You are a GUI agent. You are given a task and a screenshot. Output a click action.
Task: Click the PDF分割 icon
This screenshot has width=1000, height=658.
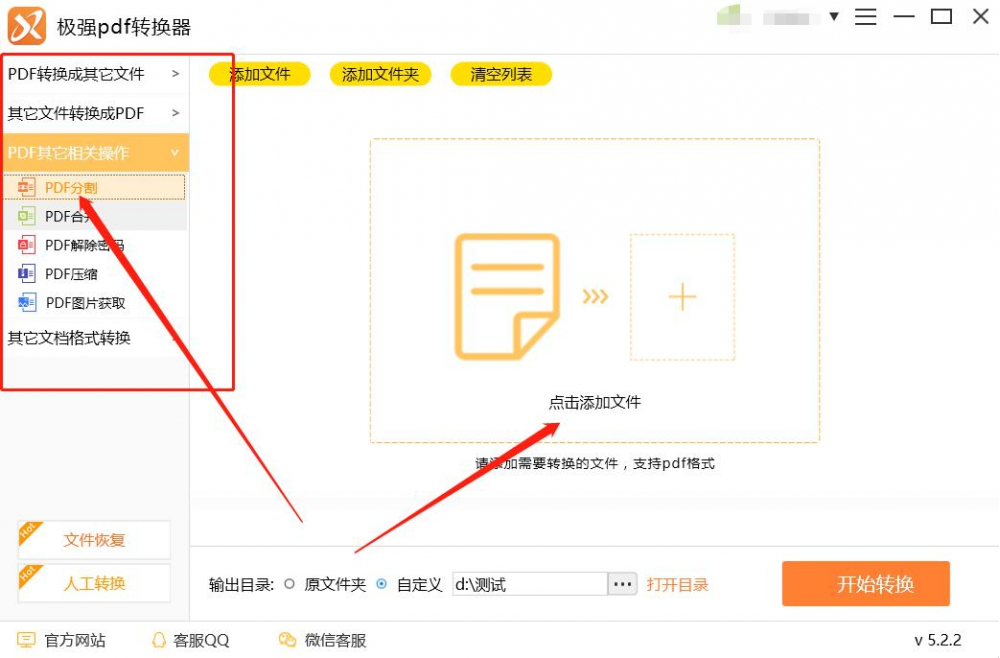tap(26, 187)
